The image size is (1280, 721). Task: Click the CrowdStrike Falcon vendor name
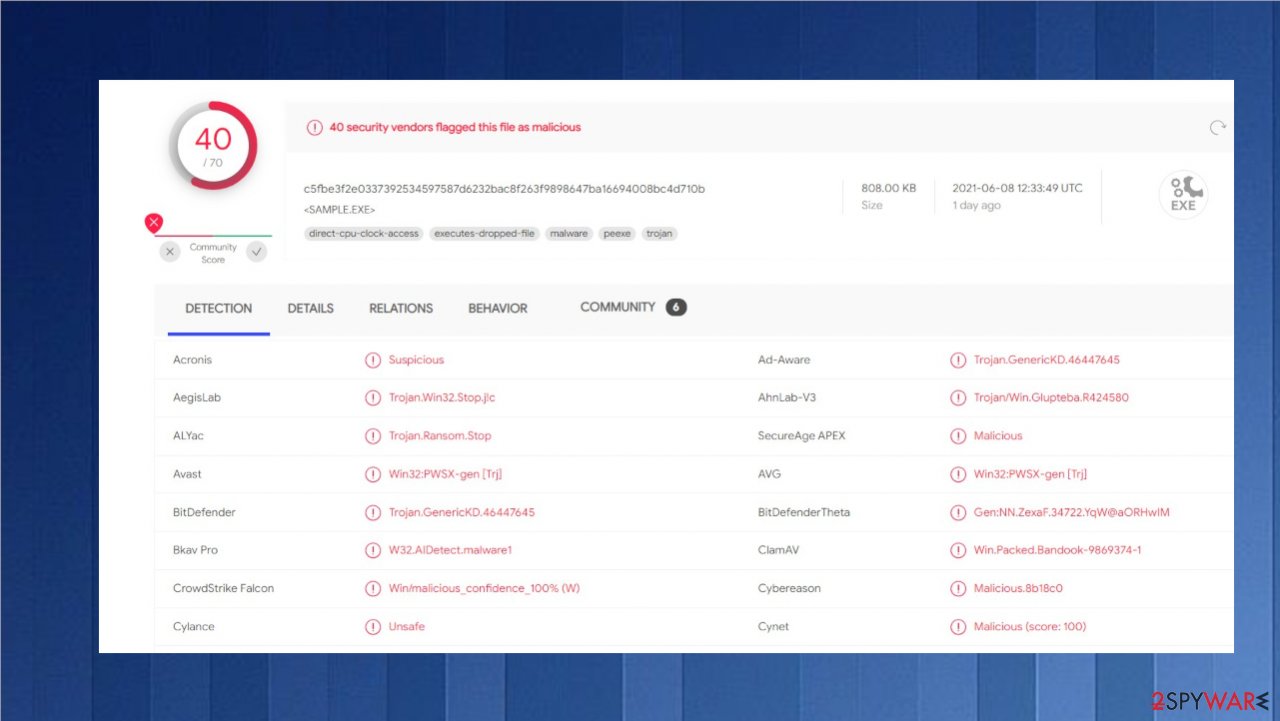click(x=223, y=588)
